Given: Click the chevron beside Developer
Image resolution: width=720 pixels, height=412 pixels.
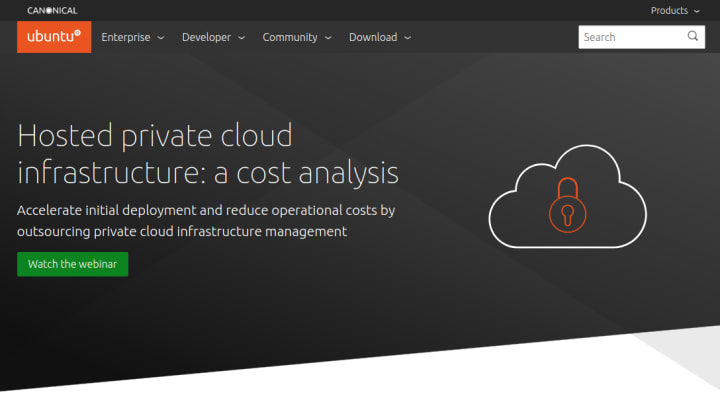Looking at the screenshot, I should click(242, 38).
